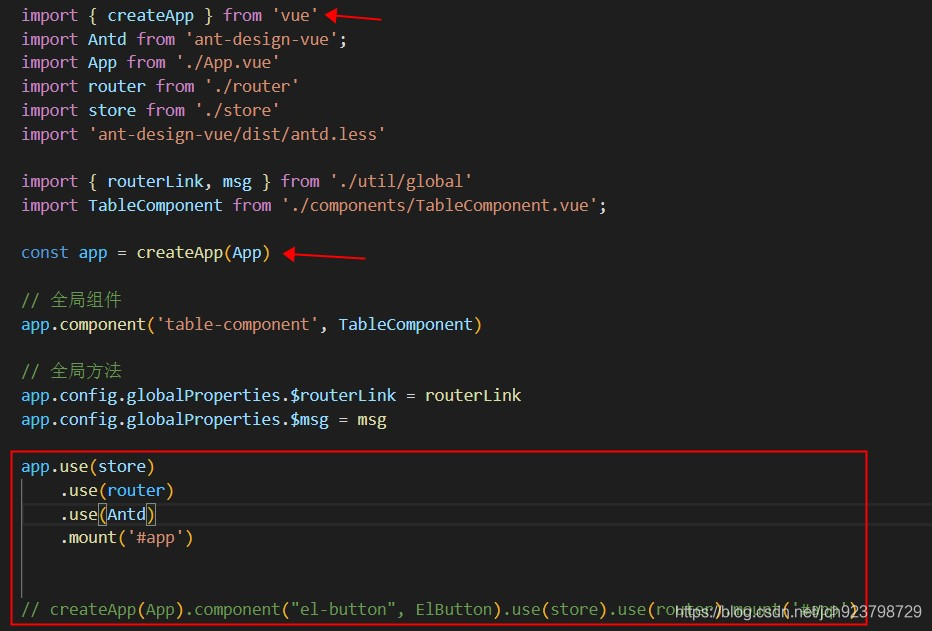Click .use(router) chained call
This screenshot has width=932, height=631.
click(117, 490)
